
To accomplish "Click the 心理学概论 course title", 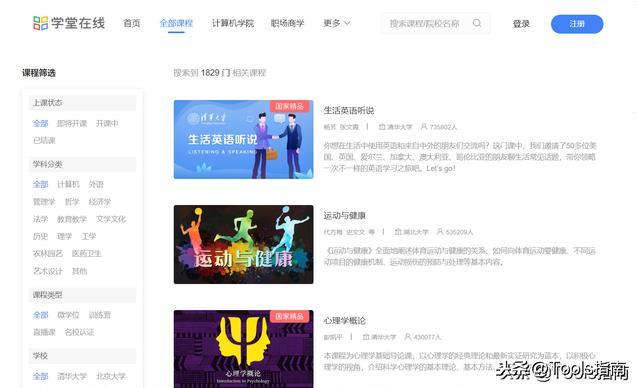I will (x=344, y=321).
